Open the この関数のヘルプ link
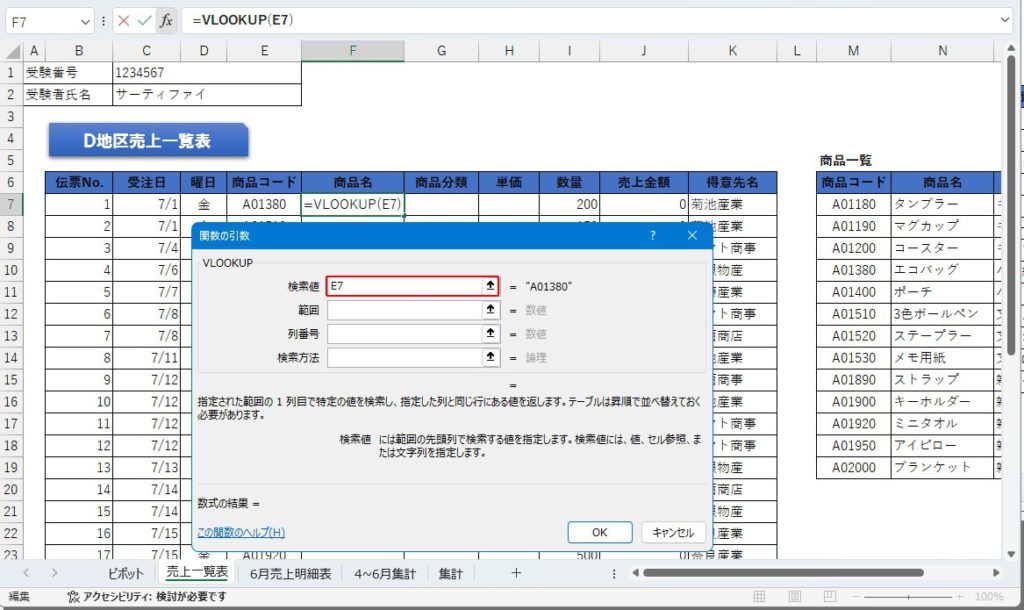Image resolution: width=1024 pixels, height=610 pixels. tap(241, 532)
